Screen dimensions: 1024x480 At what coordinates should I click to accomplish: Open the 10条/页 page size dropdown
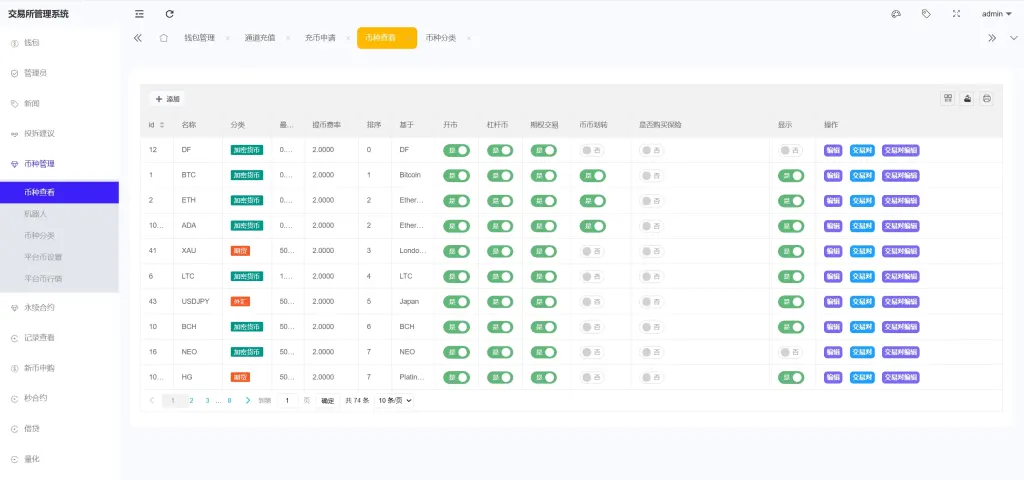coord(394,400)
